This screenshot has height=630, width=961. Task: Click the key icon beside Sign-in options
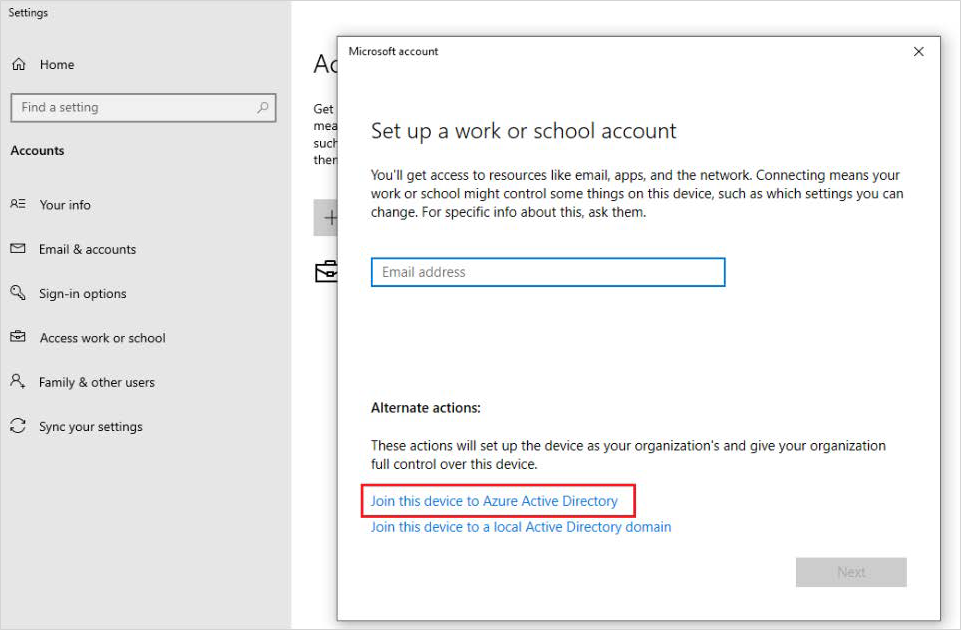tap(18, 293)
